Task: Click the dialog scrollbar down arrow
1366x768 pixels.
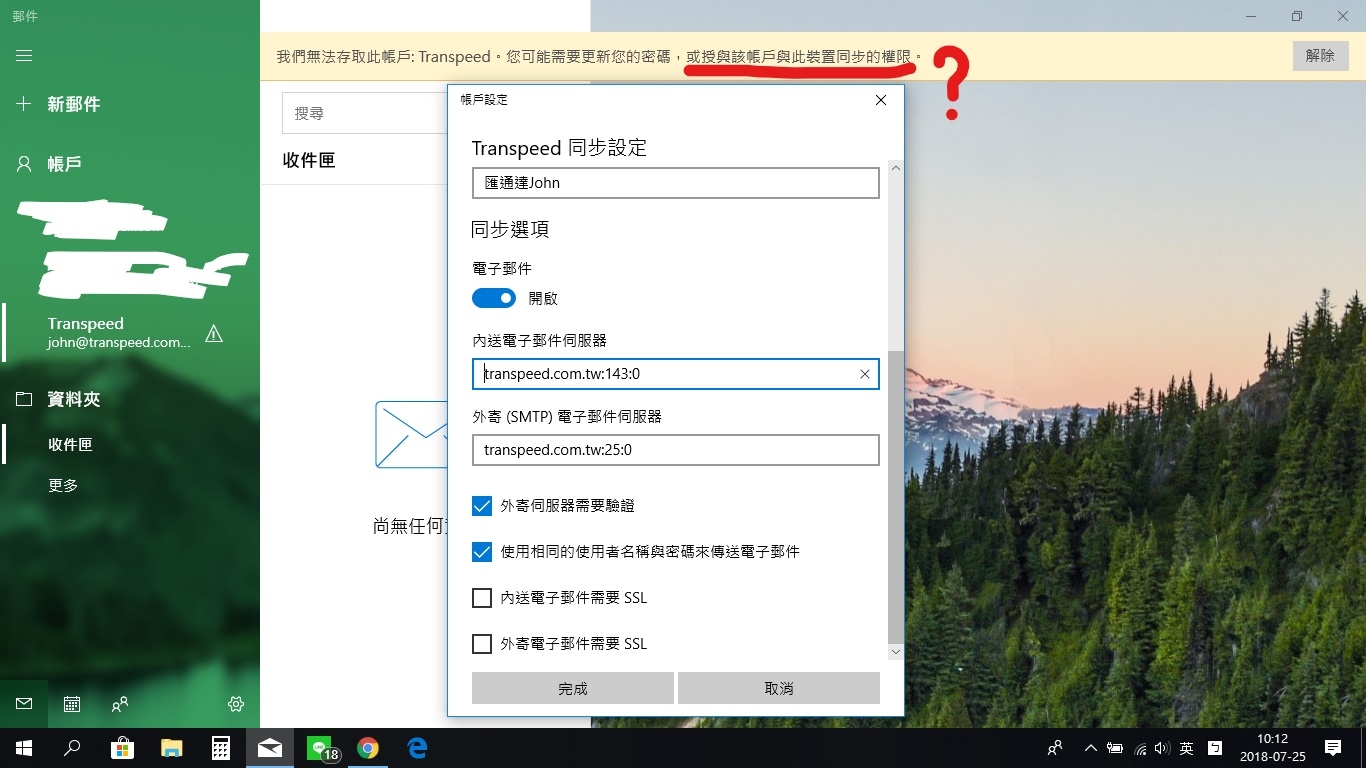Action: pos(896,652)
